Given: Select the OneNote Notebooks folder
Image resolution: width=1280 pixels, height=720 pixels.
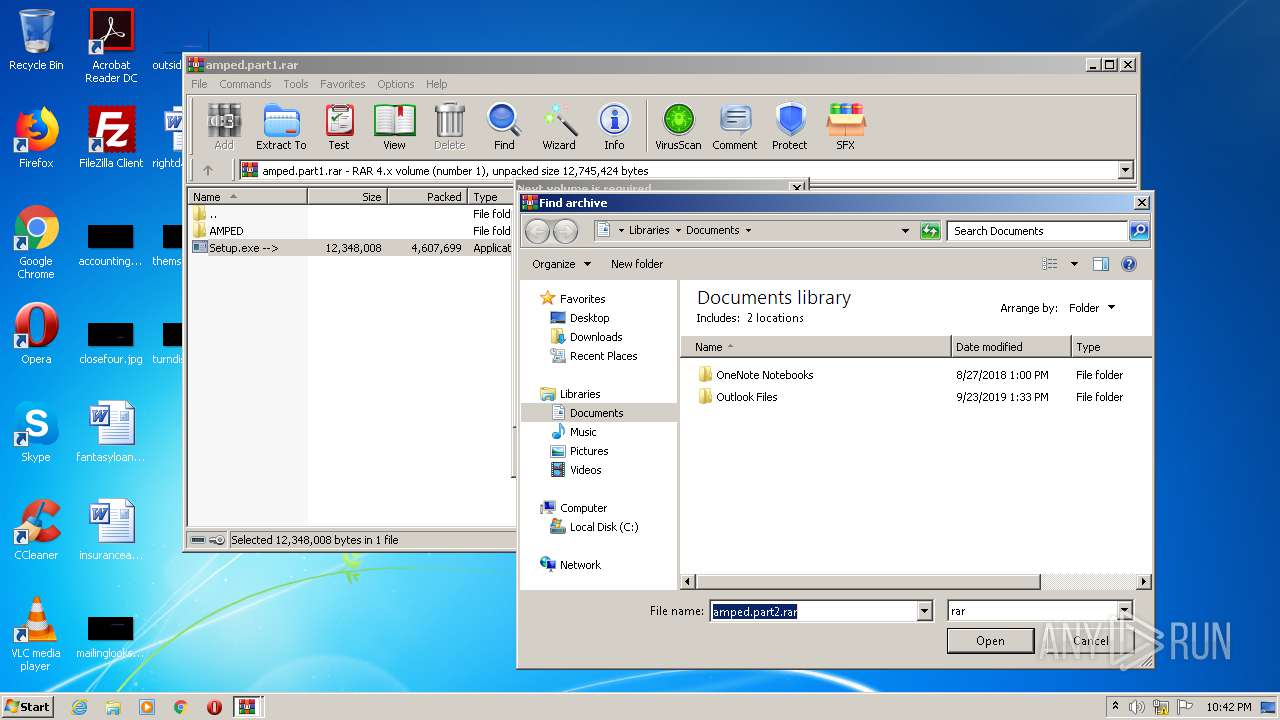Looking at the screenshot, I should click(x=764, y=375).
